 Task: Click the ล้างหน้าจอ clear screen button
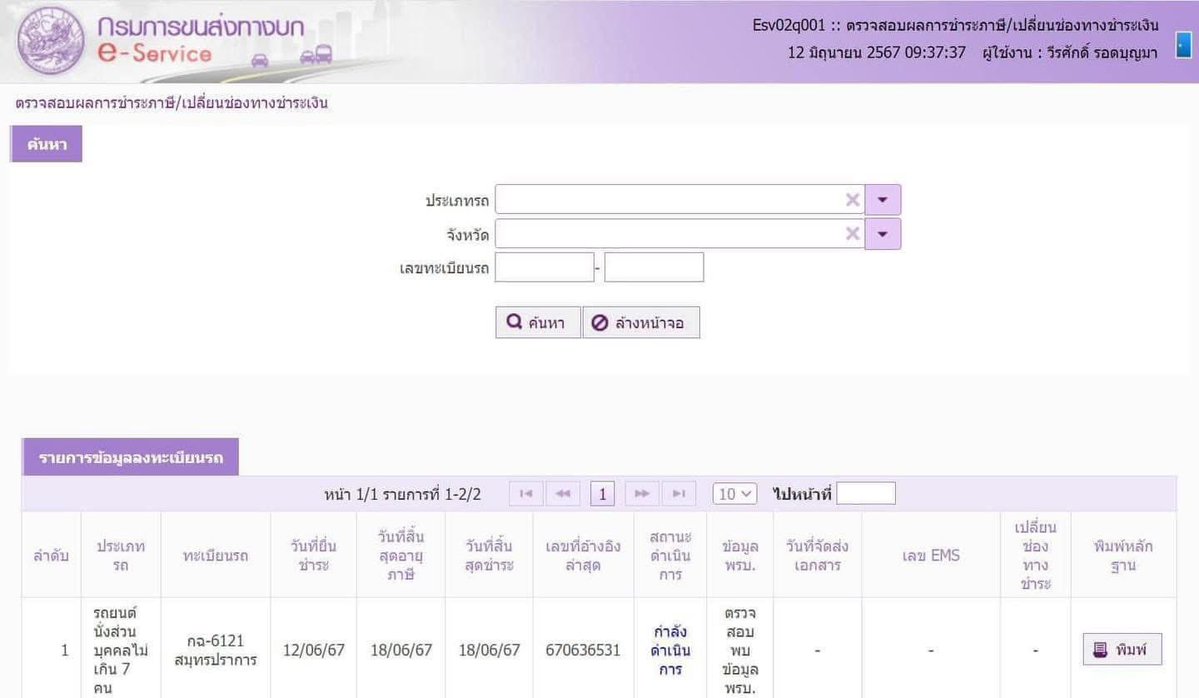click(641, 322)
